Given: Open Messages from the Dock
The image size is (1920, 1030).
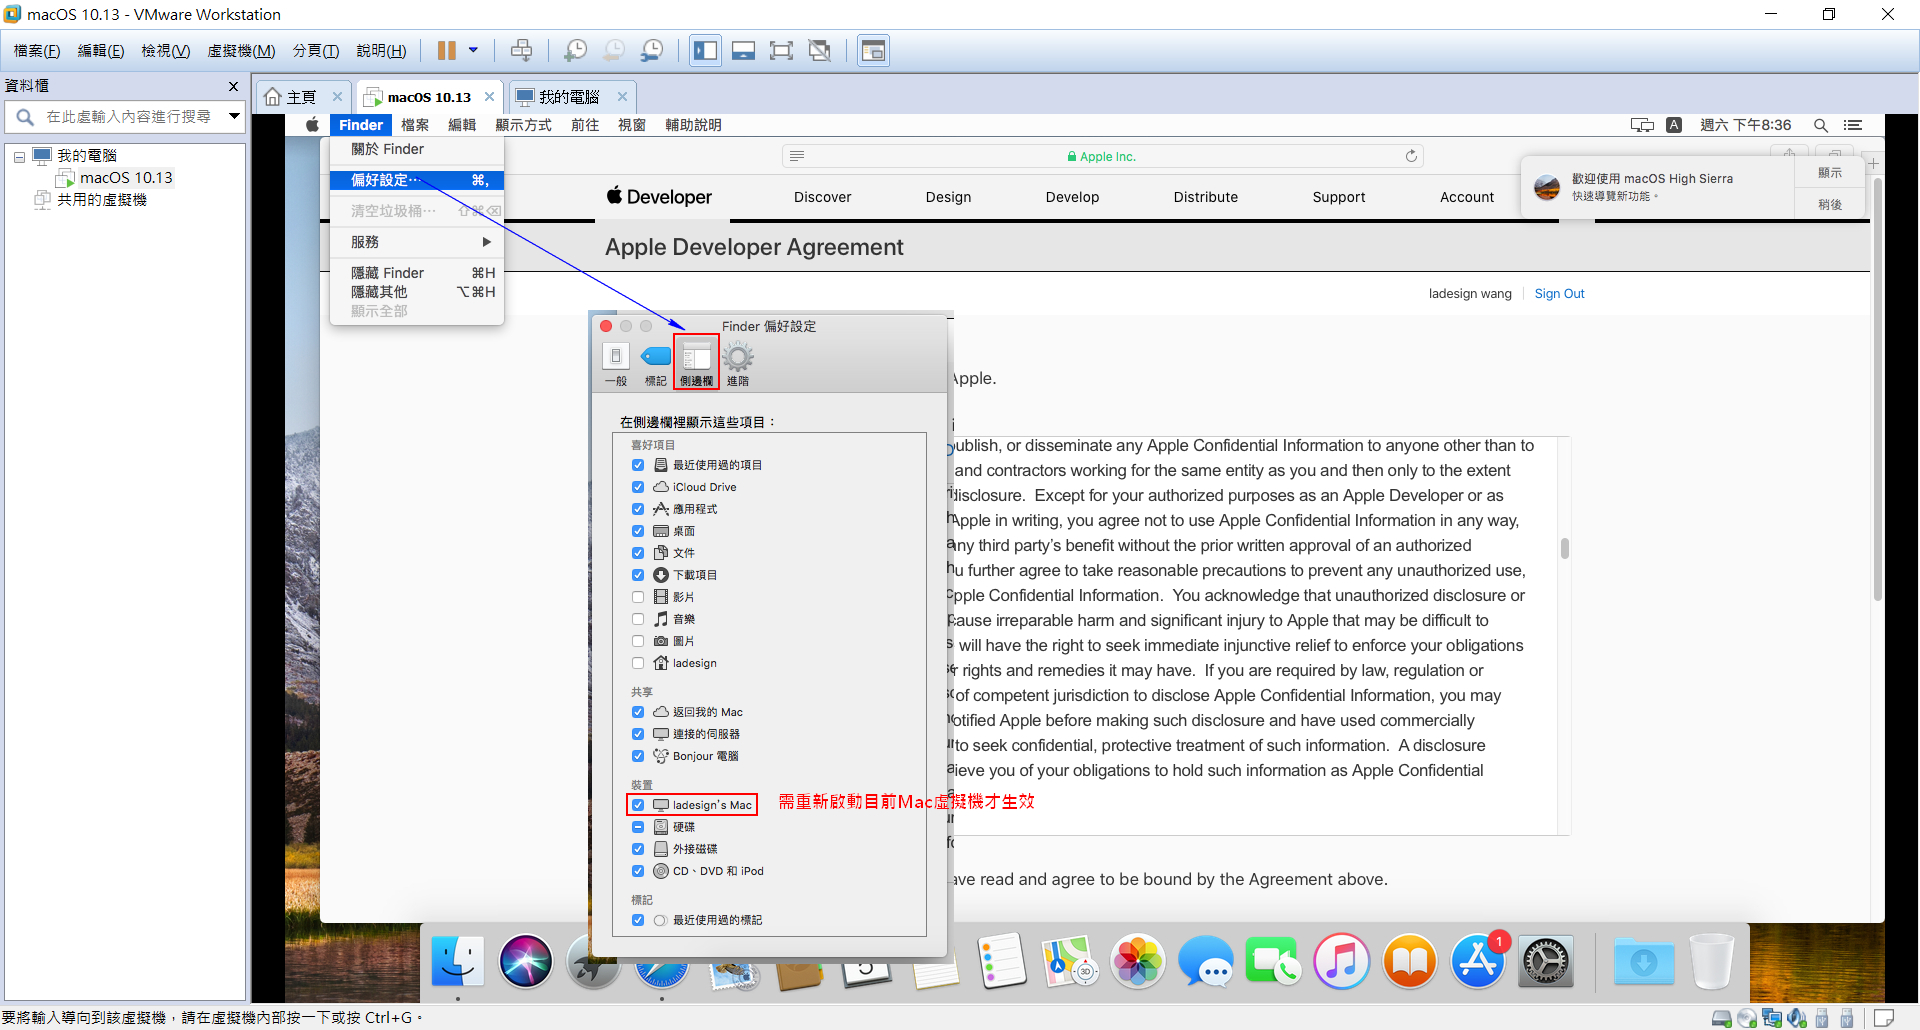Looking at the screenshot, I should (1205, 961).
